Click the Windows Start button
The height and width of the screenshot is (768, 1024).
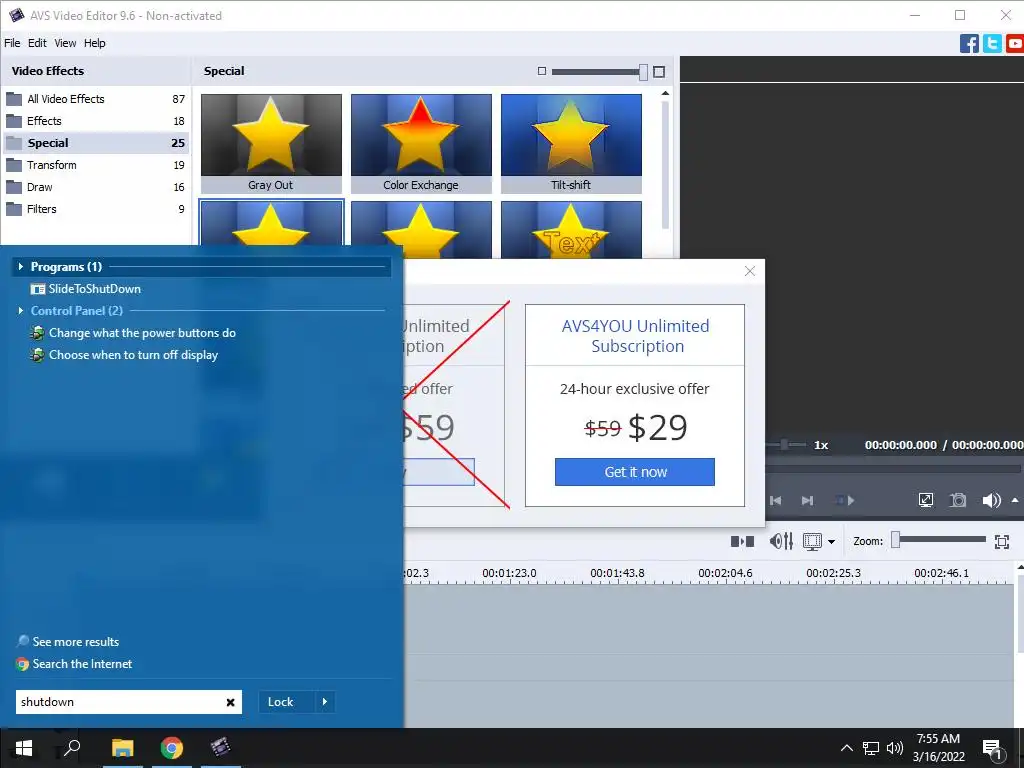click(x=24, y=748)
